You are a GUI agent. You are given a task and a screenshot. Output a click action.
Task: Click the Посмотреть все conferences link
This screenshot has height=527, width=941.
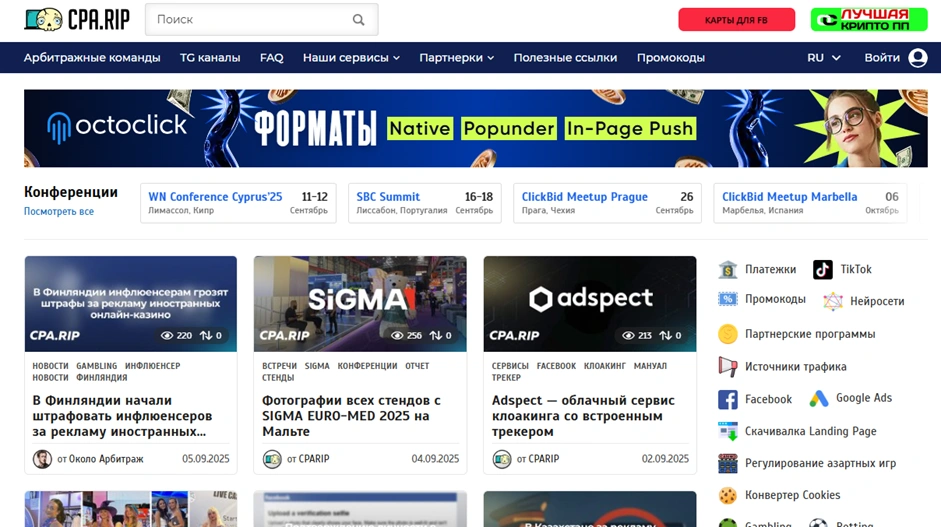59,212
